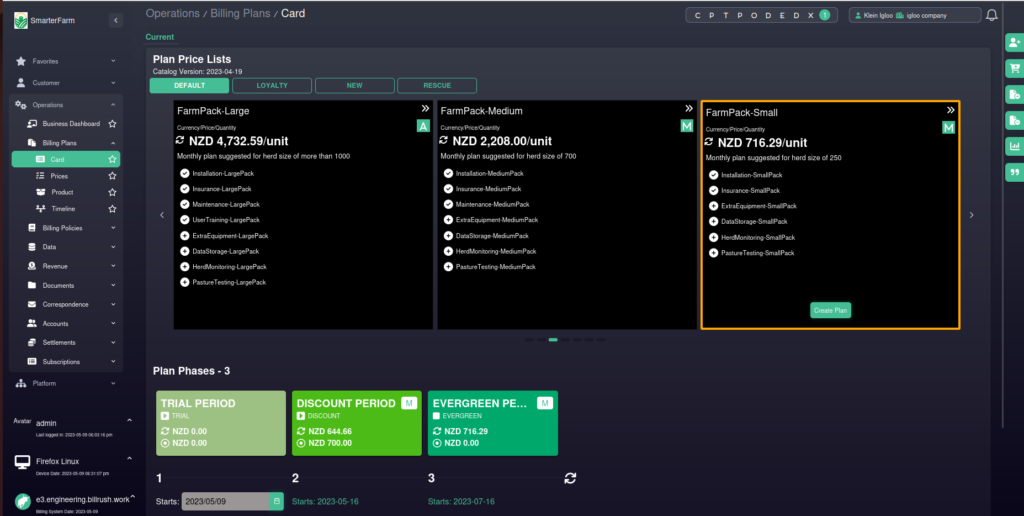1024x516 pixels.
Task: Expand FarmPack-Medium card double-arrow icon
Action: click(x=688, y=108)
